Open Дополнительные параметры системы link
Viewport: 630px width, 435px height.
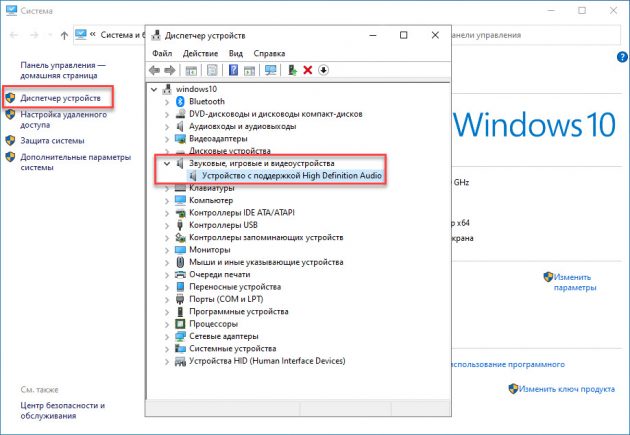(76, 162)
